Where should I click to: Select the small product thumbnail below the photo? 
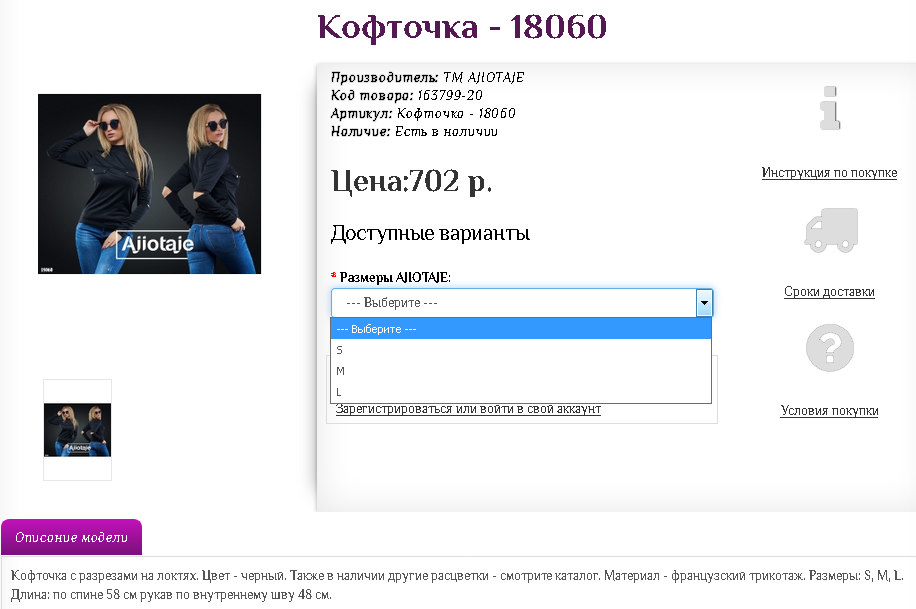(77, 430)
